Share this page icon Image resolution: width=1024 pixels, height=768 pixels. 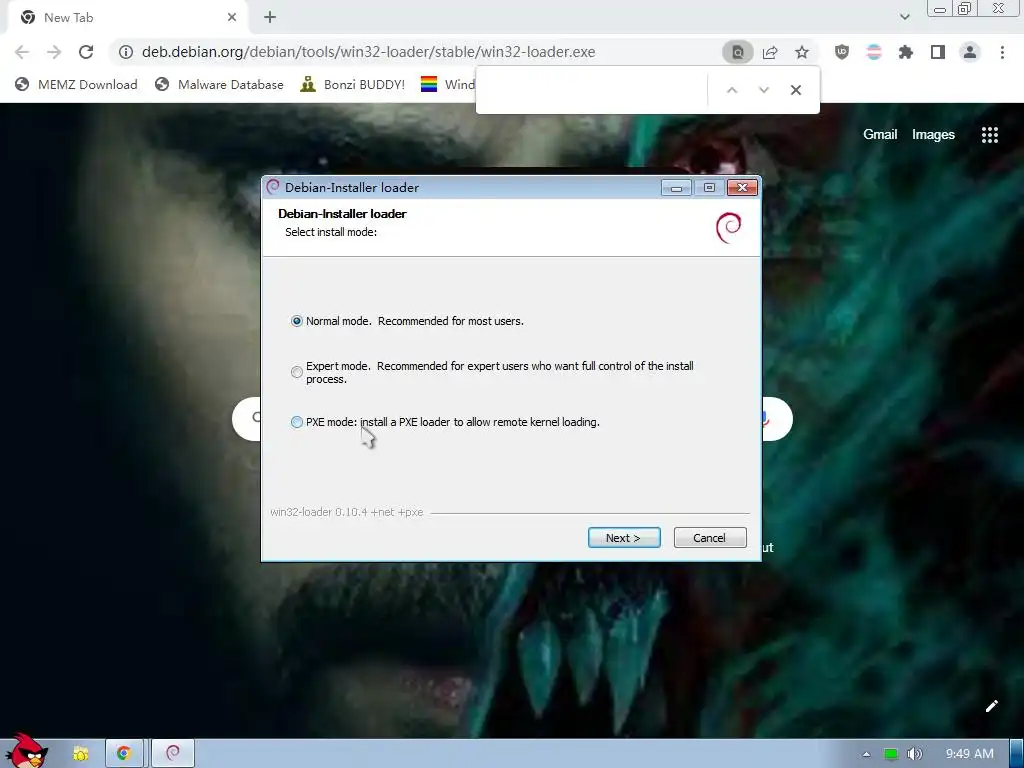tap(770, 52)
